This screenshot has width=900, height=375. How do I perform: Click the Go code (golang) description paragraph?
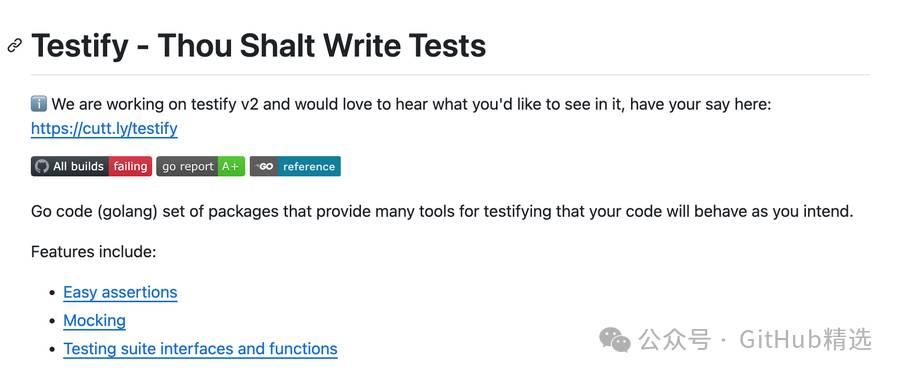(x=443, y=211)
